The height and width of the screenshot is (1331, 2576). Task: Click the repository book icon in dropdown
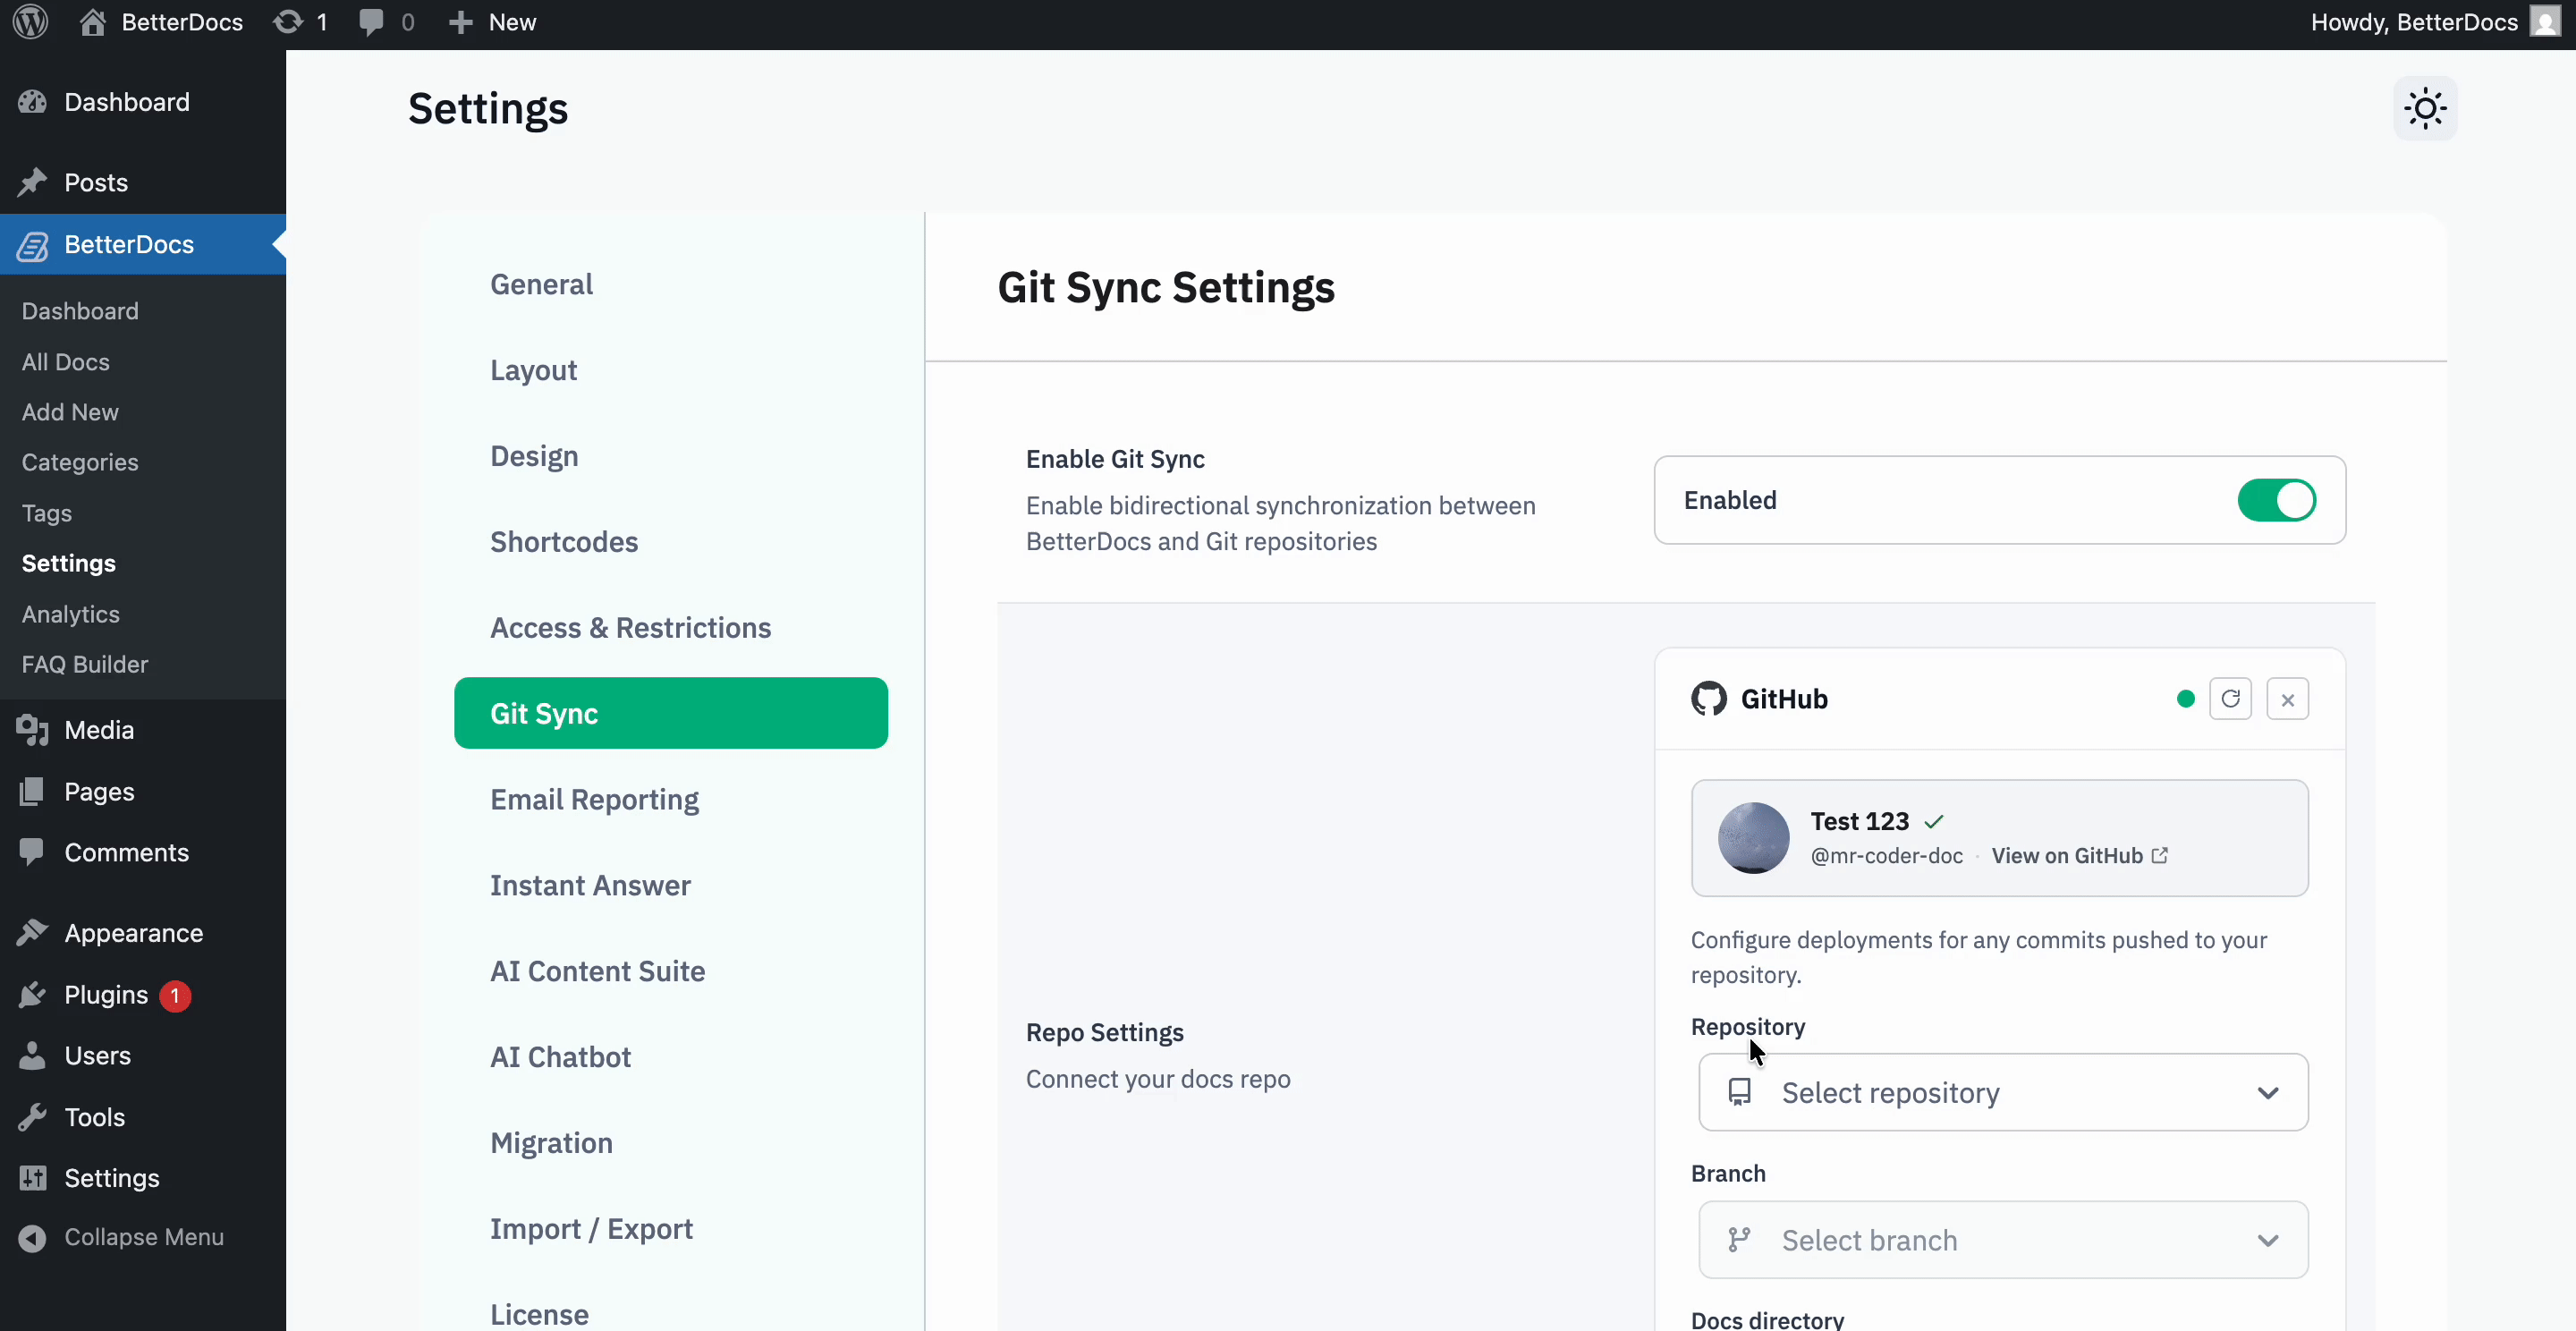[1739, 1092]
